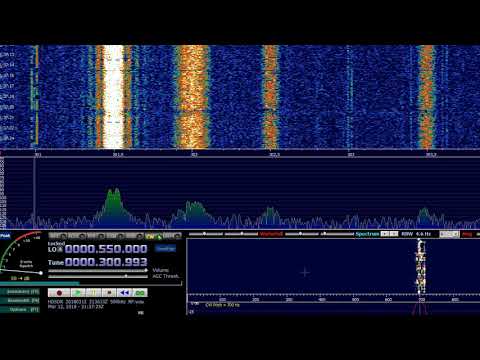
Task: Click the blue Rewind button
Action: click(125, 293)
